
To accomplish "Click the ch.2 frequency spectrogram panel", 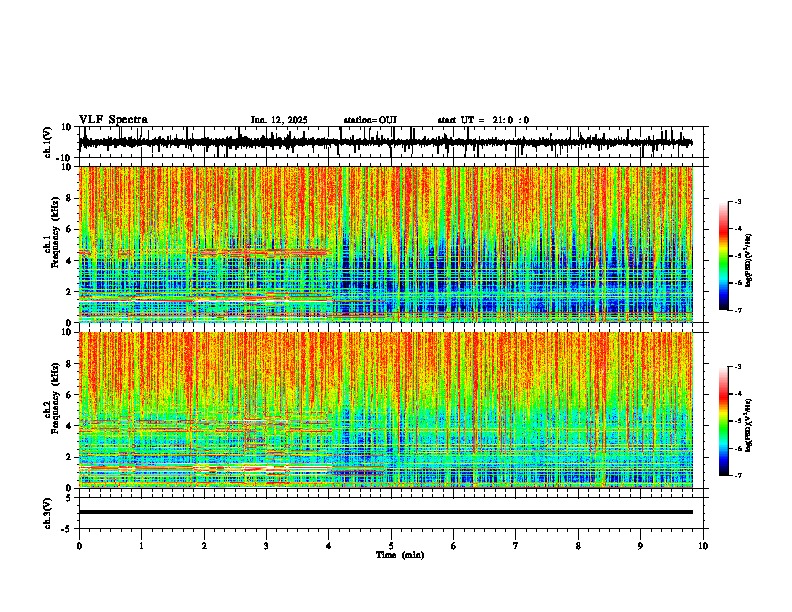I will click(x=385, y=410).
